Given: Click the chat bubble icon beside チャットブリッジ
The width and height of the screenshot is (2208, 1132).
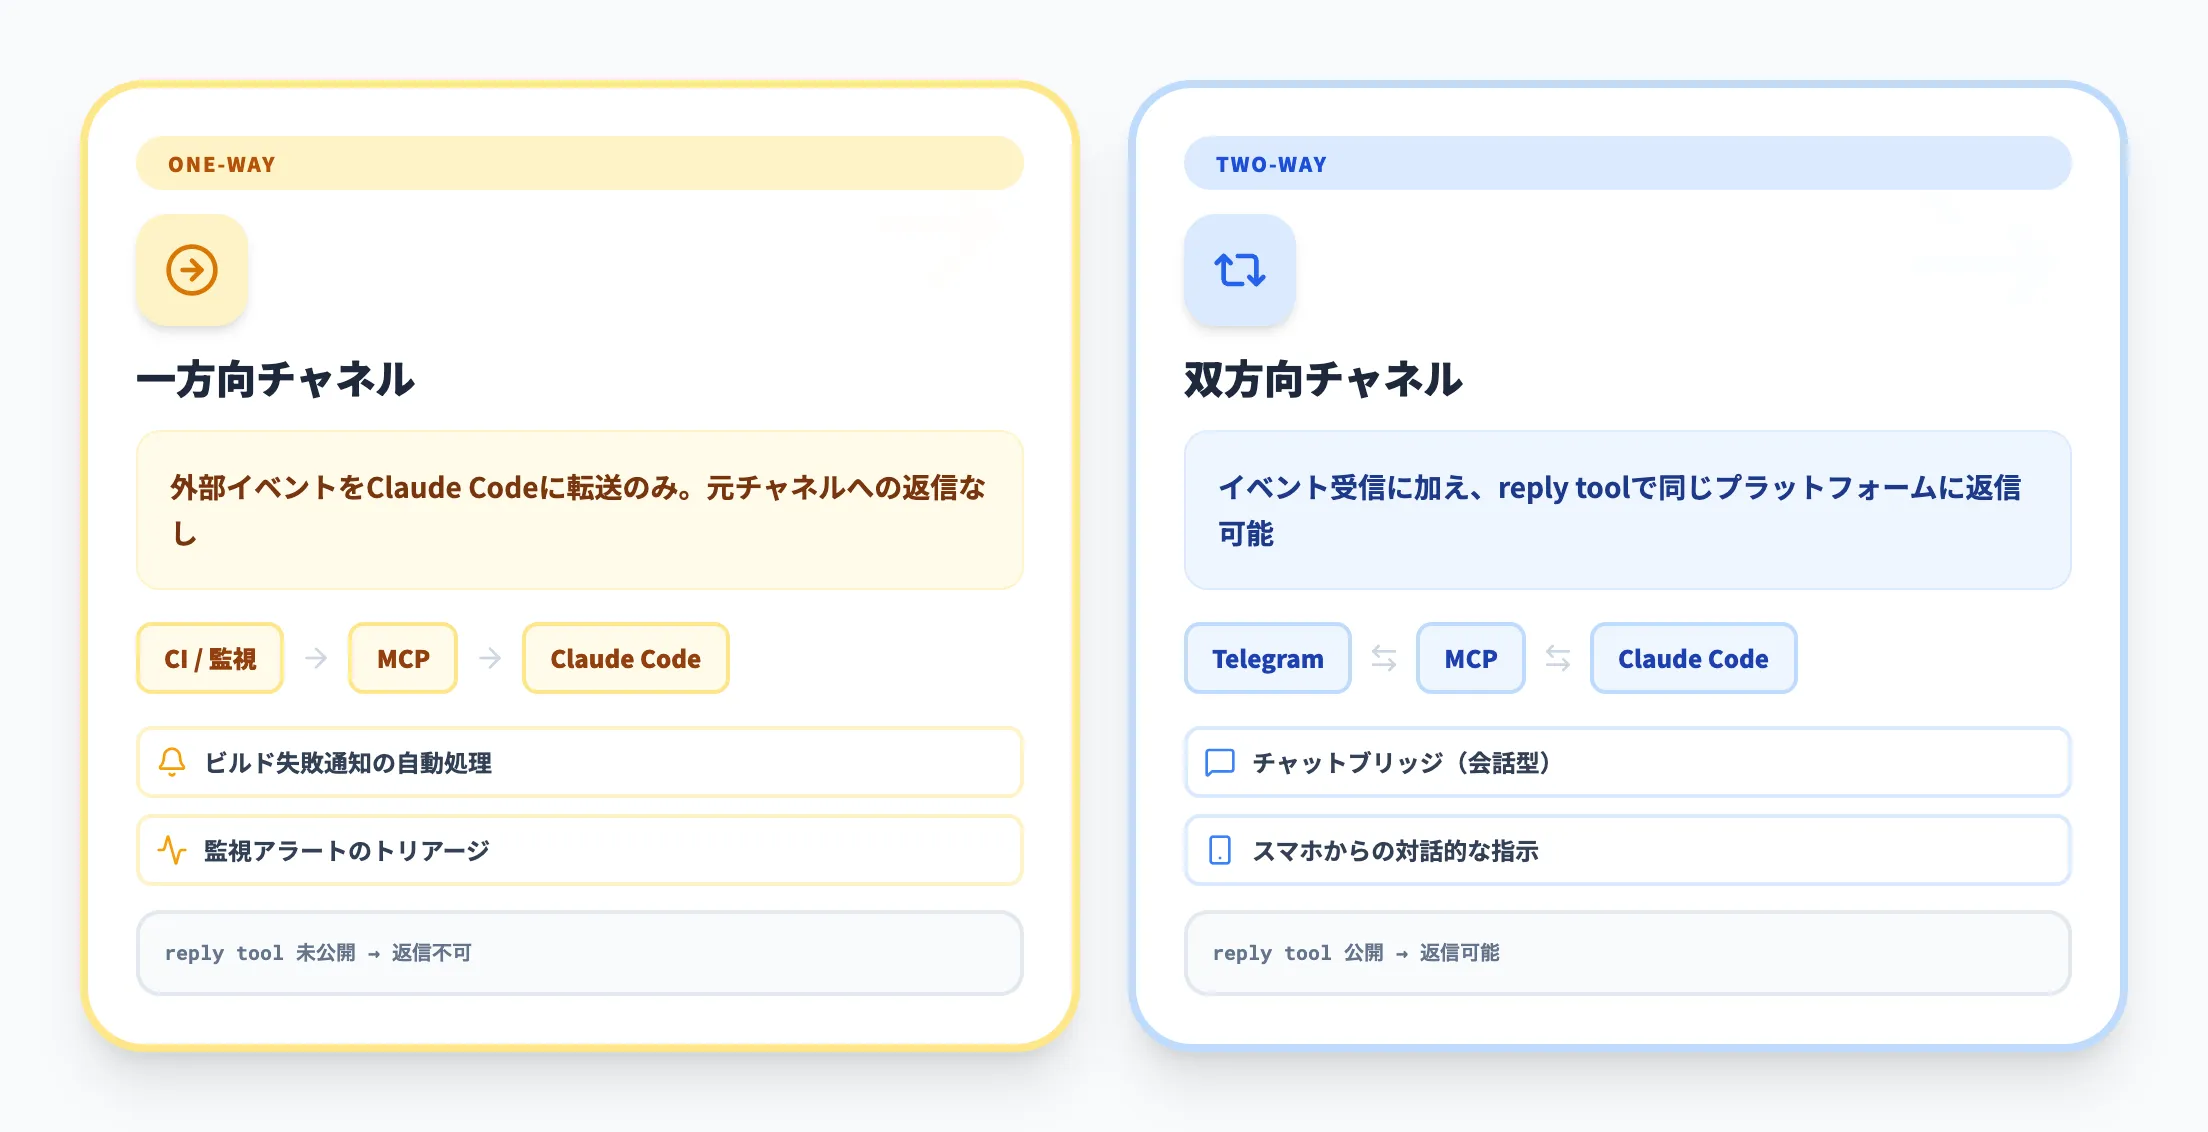Looking at the screenshot, I should click(x=1220, y=762).
